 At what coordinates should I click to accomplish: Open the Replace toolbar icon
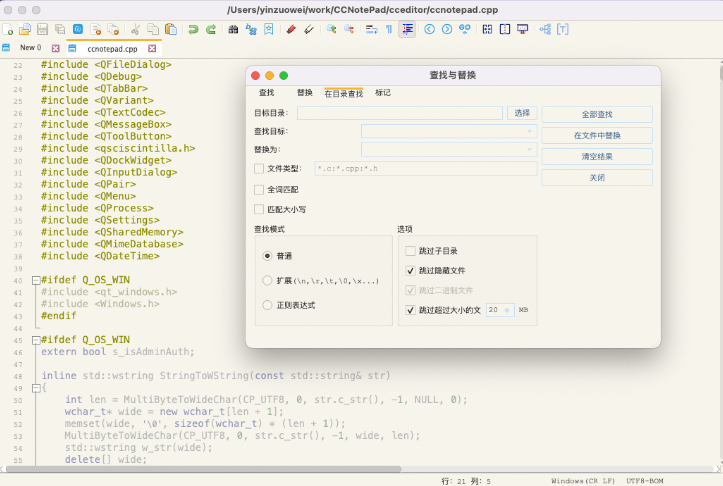[251, 30]
